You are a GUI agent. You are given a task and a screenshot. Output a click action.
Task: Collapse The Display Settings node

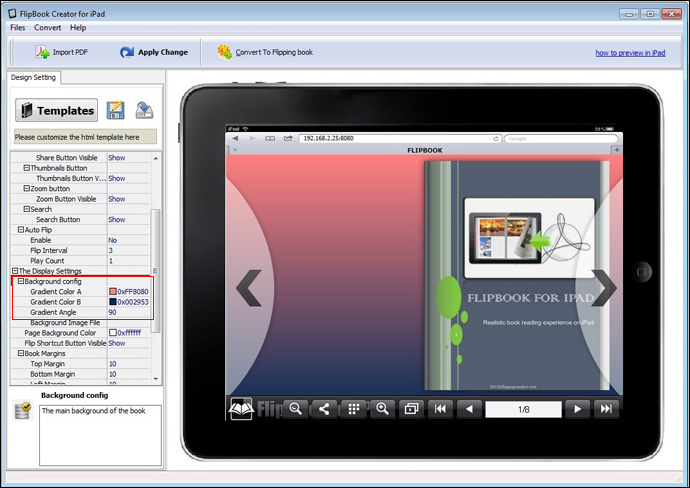tap(15, 271)
